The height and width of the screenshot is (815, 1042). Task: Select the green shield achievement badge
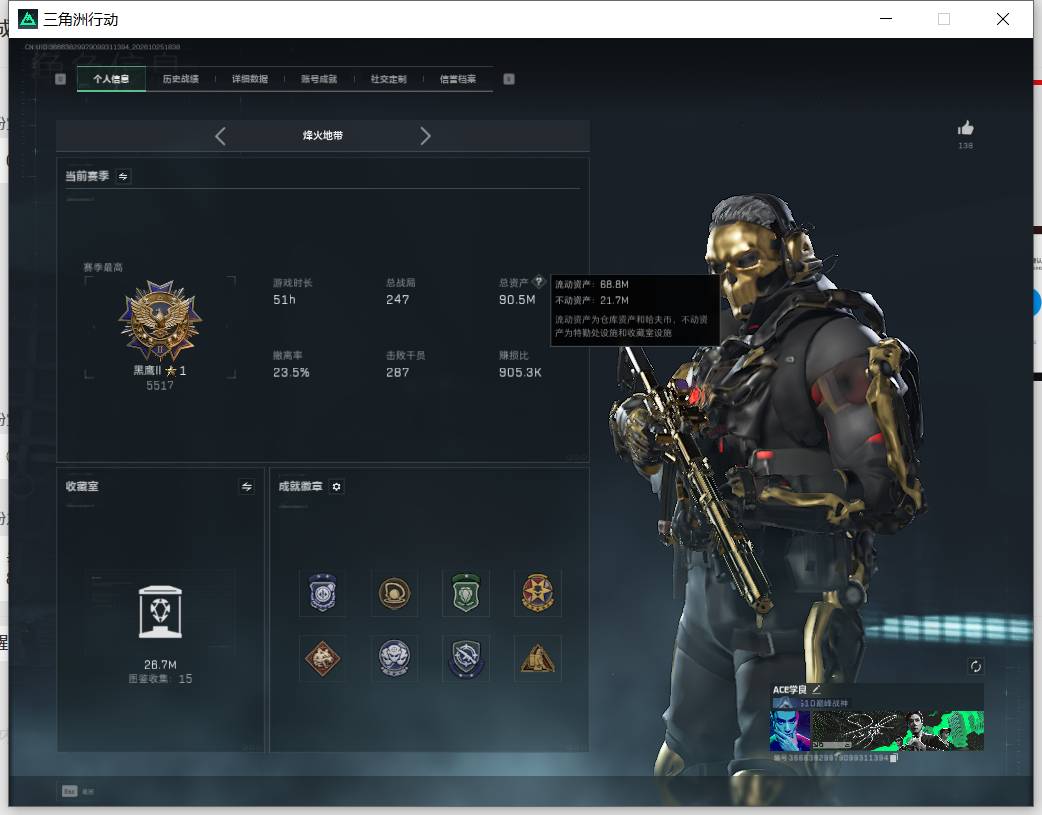click(466, 592)
